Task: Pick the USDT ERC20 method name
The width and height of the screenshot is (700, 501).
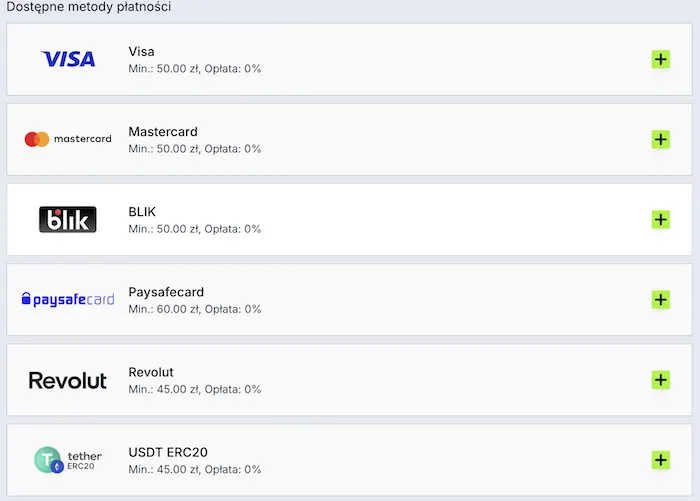Action: point(168,452)
